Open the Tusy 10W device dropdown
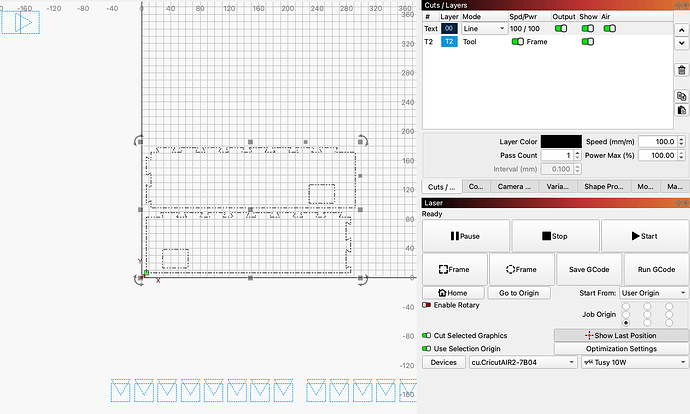The height and width of the screenshot is (414, 690). click(635, 362)
